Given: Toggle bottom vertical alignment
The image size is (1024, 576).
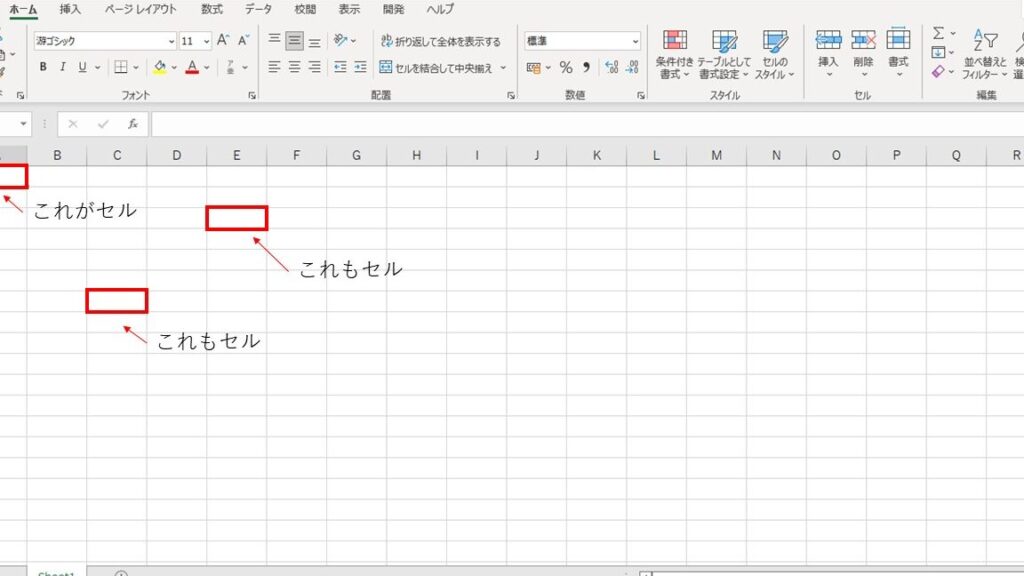Looking at the screenshot, I should click(x=315, y=42).
